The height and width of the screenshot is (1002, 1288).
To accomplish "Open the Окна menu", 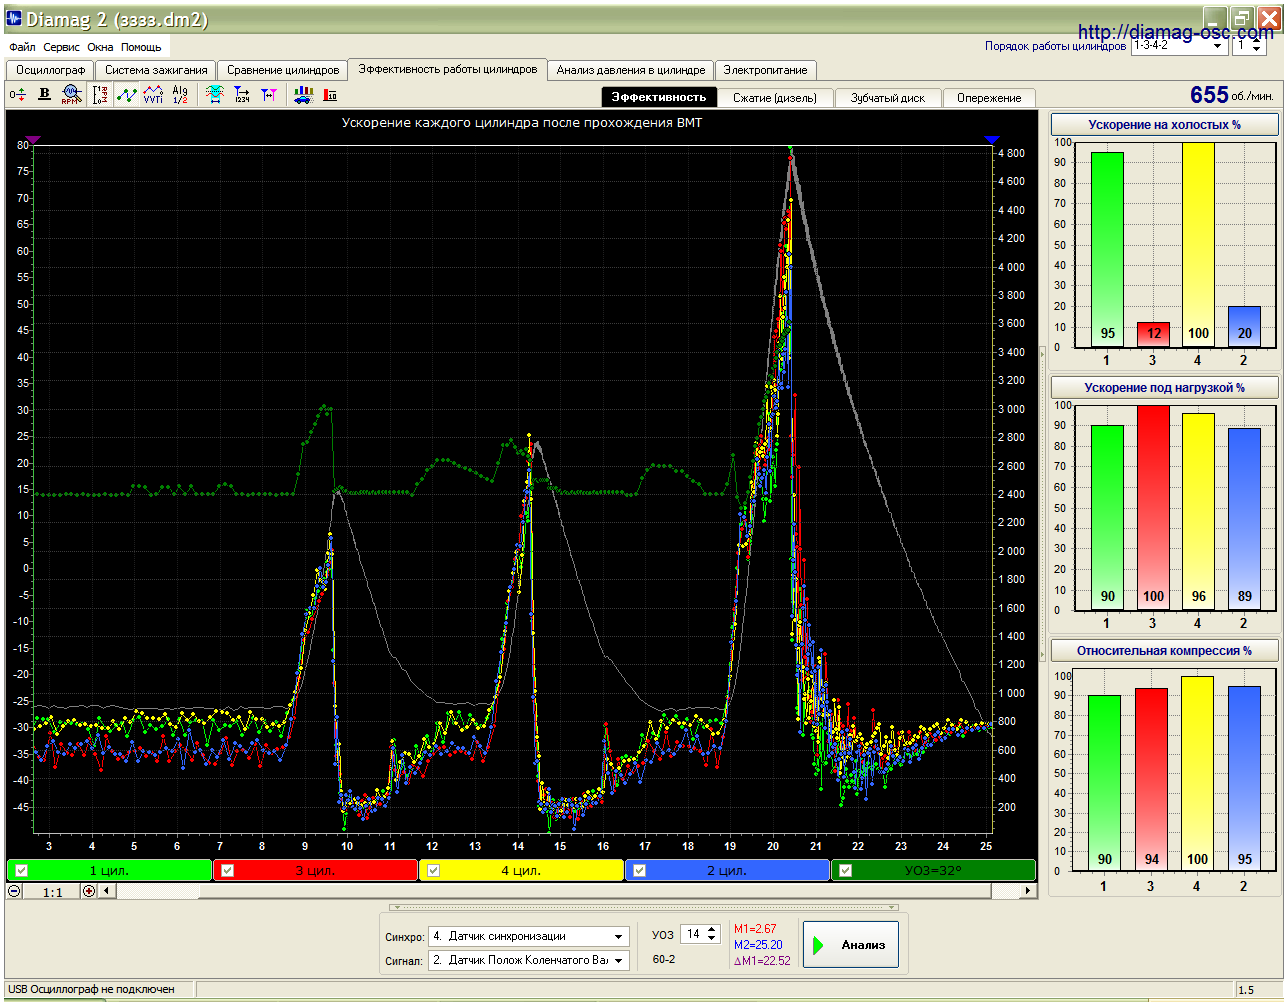I will tap(100, 47).
